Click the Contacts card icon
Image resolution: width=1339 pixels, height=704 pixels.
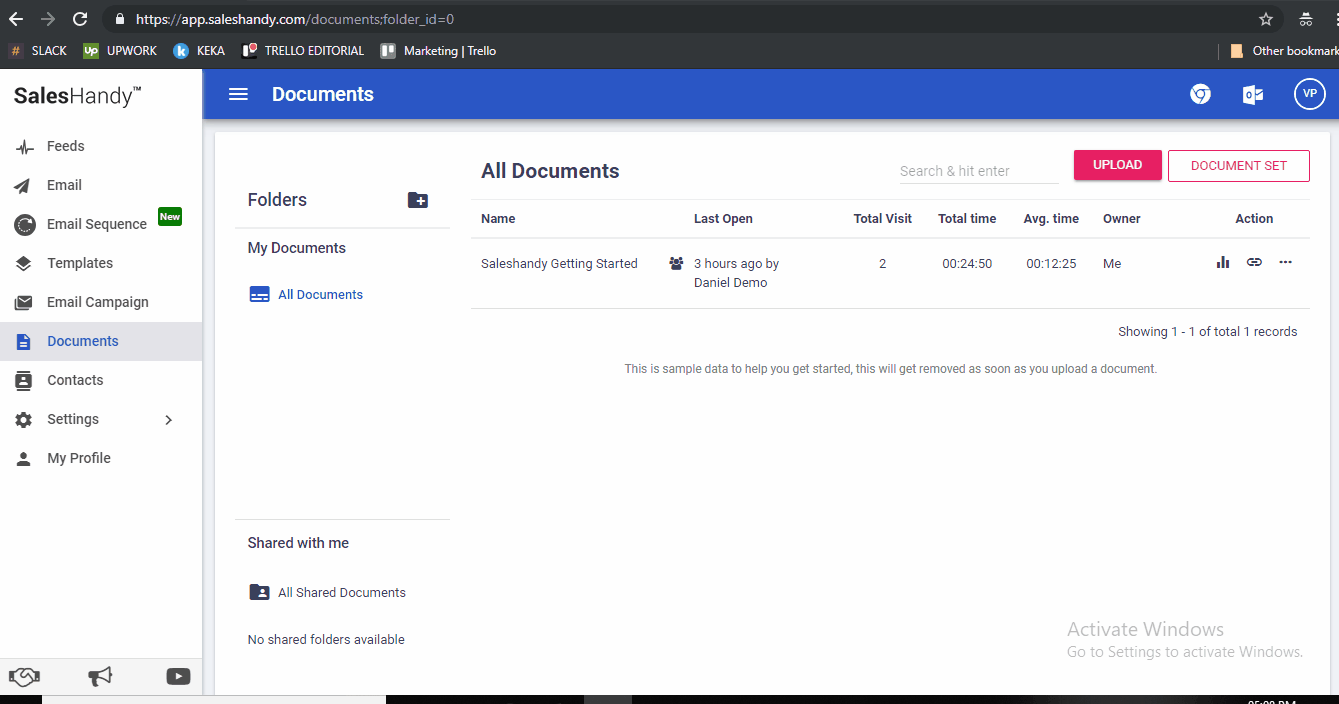[x=24, y=381]
